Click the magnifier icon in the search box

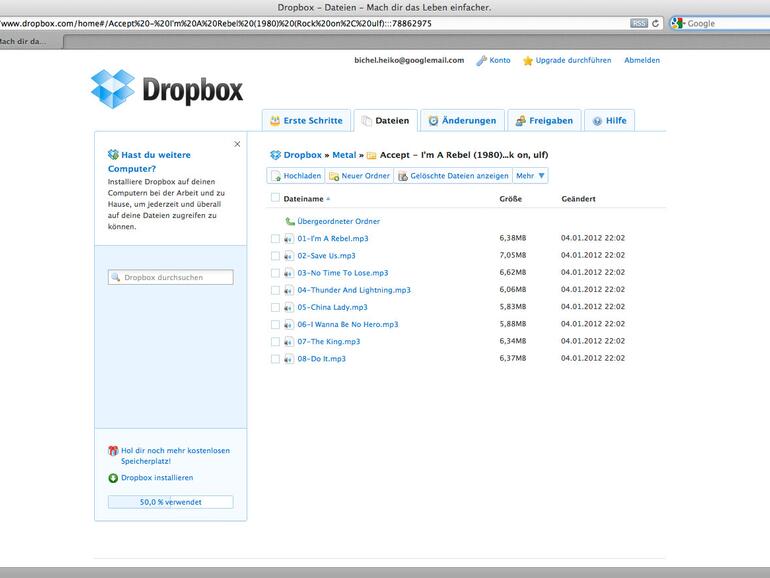(x=115, y=277)
